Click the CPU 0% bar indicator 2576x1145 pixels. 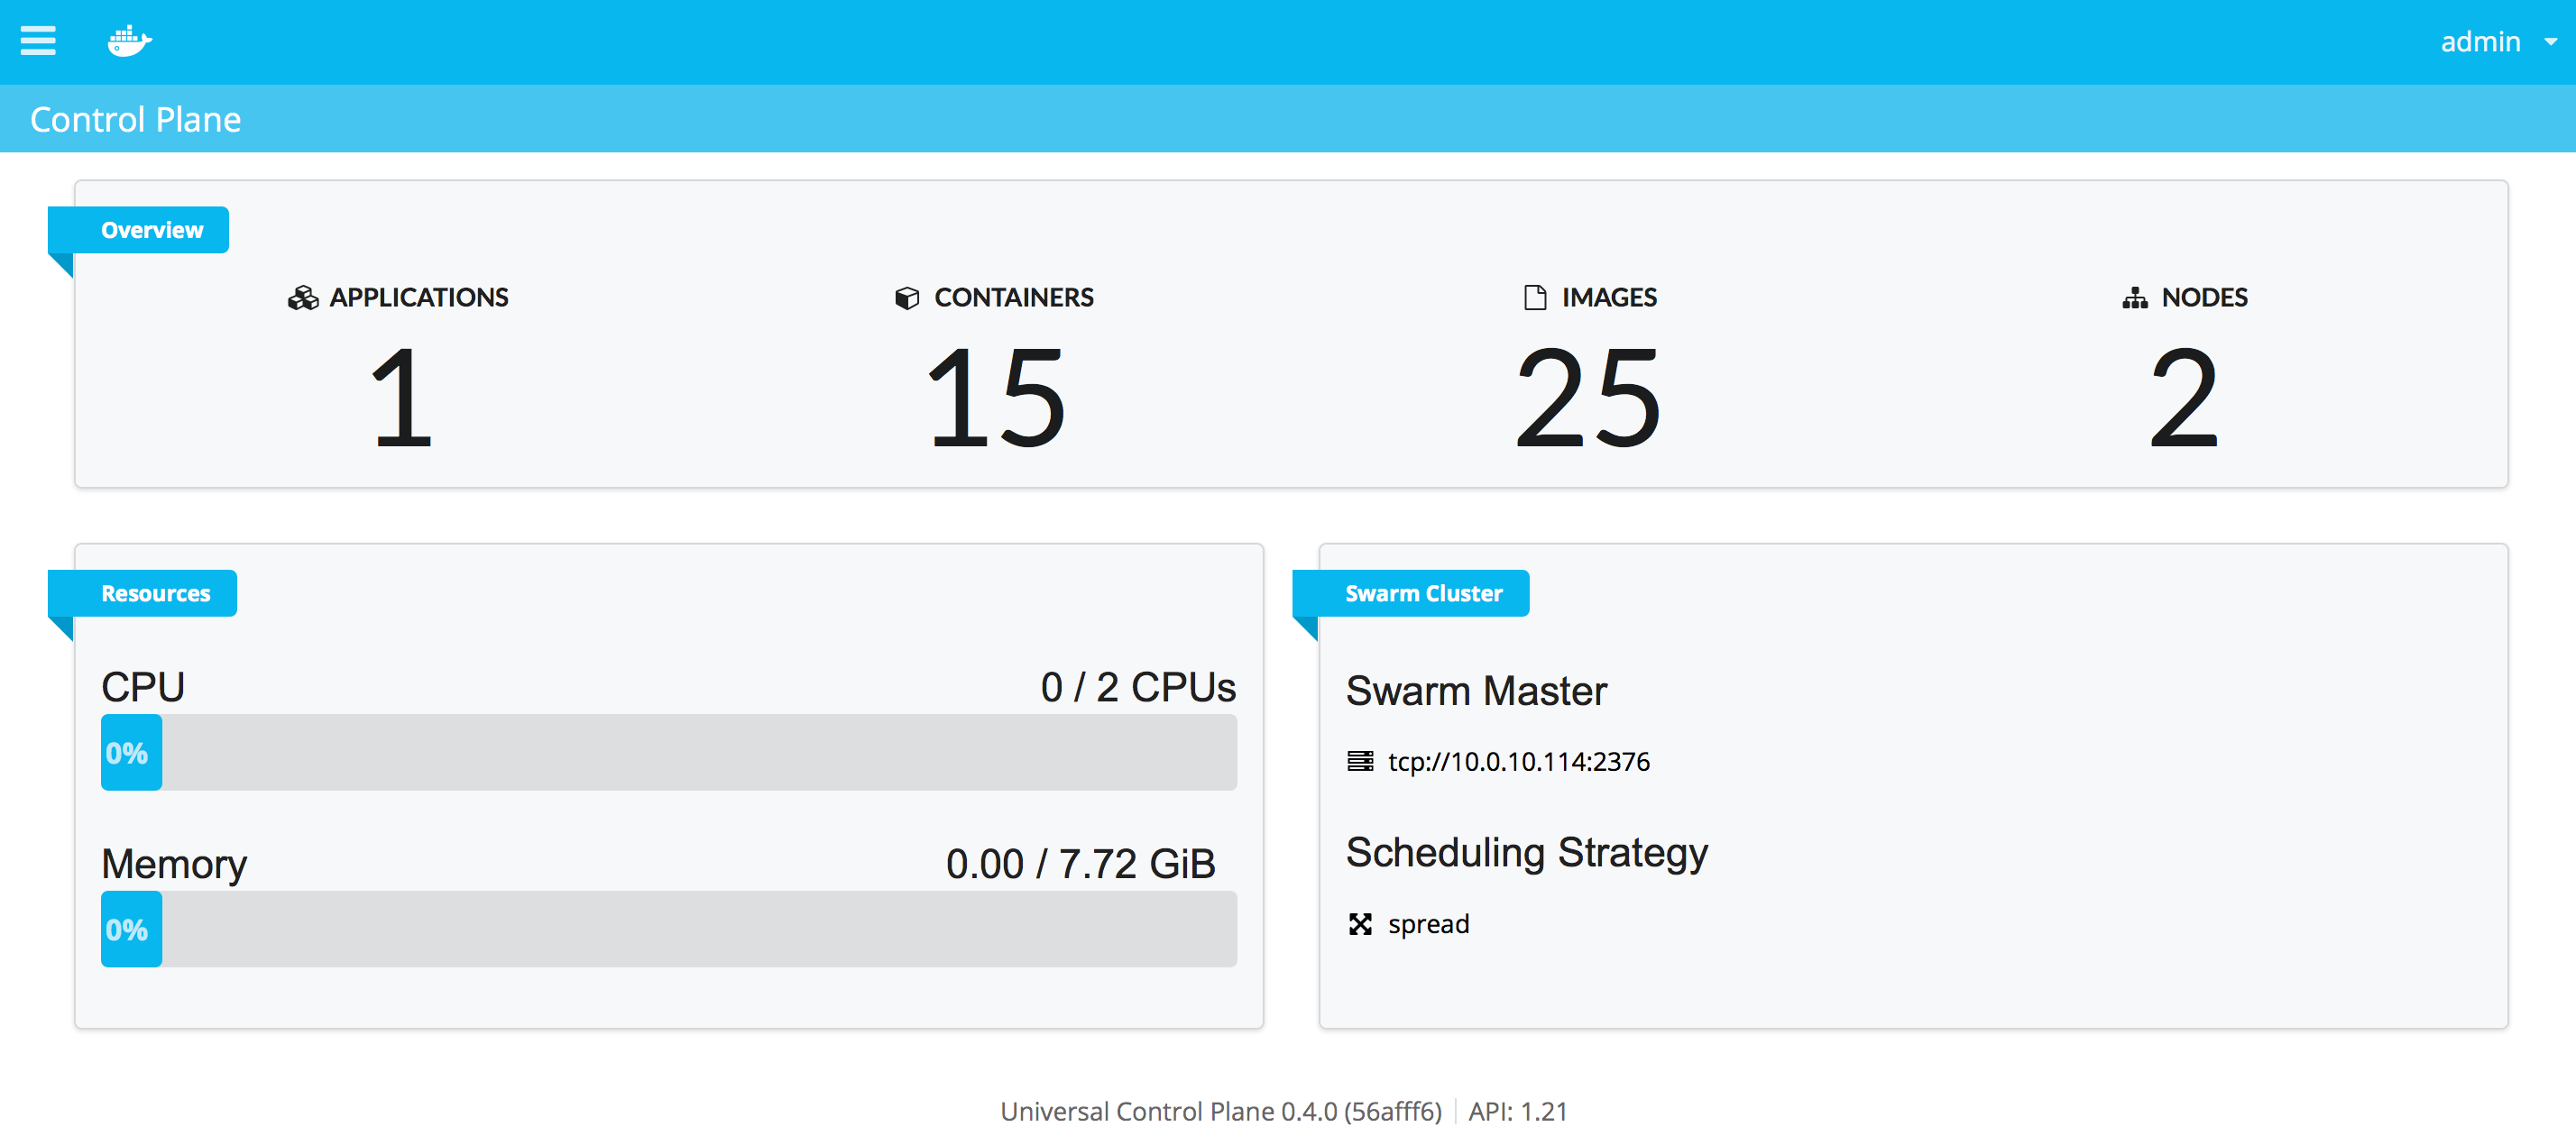(x=131, y=752)
